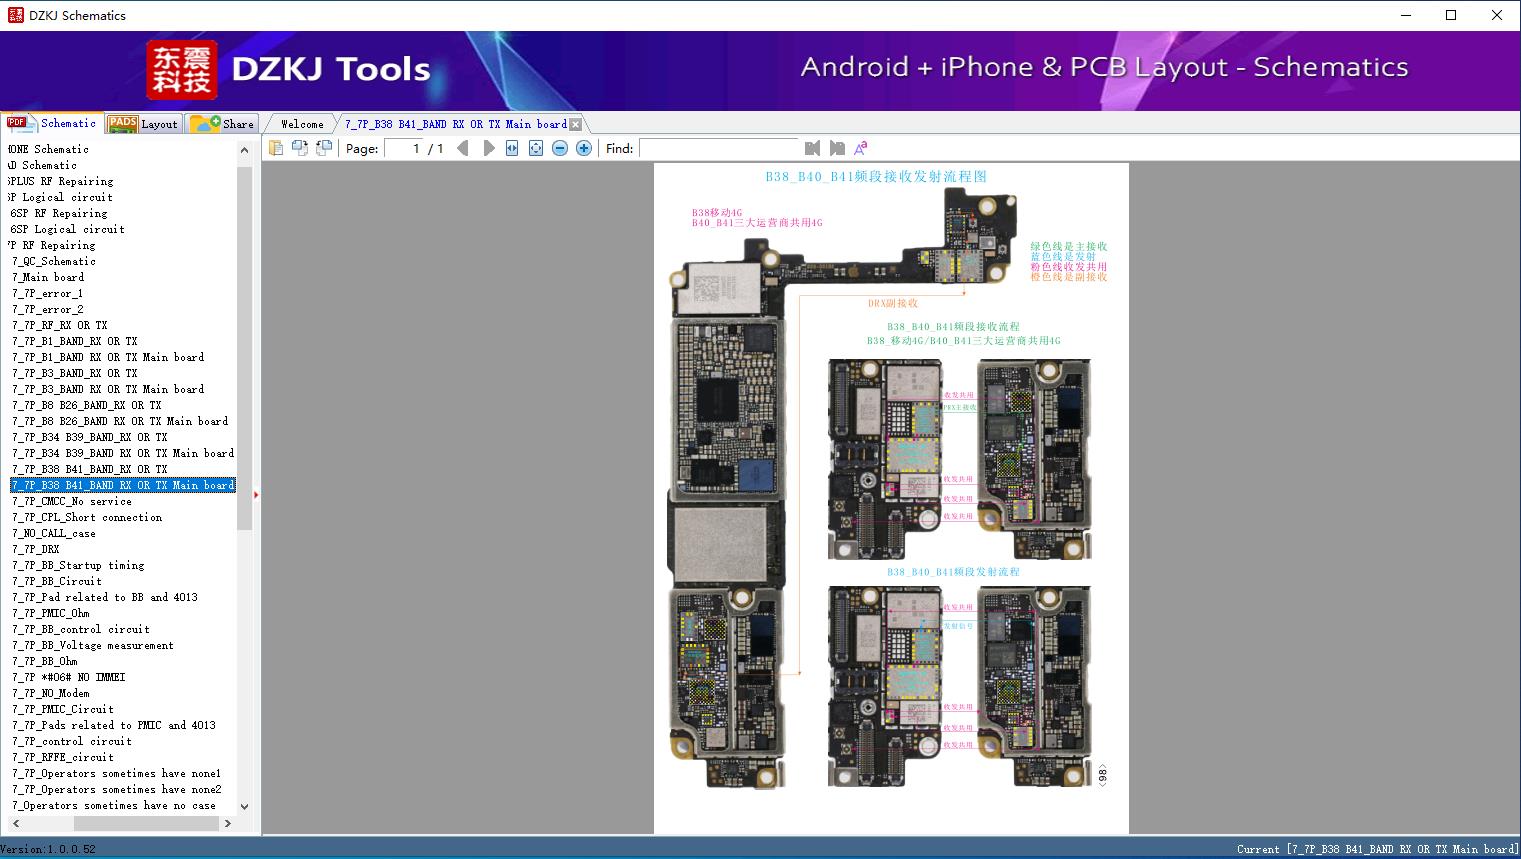Image resolution: width=1521 pixels, height=859 pixels.
Task: Close the 7_7P_B38 B41 document tab
Action: pyautogui.click(x=575, y=124)
